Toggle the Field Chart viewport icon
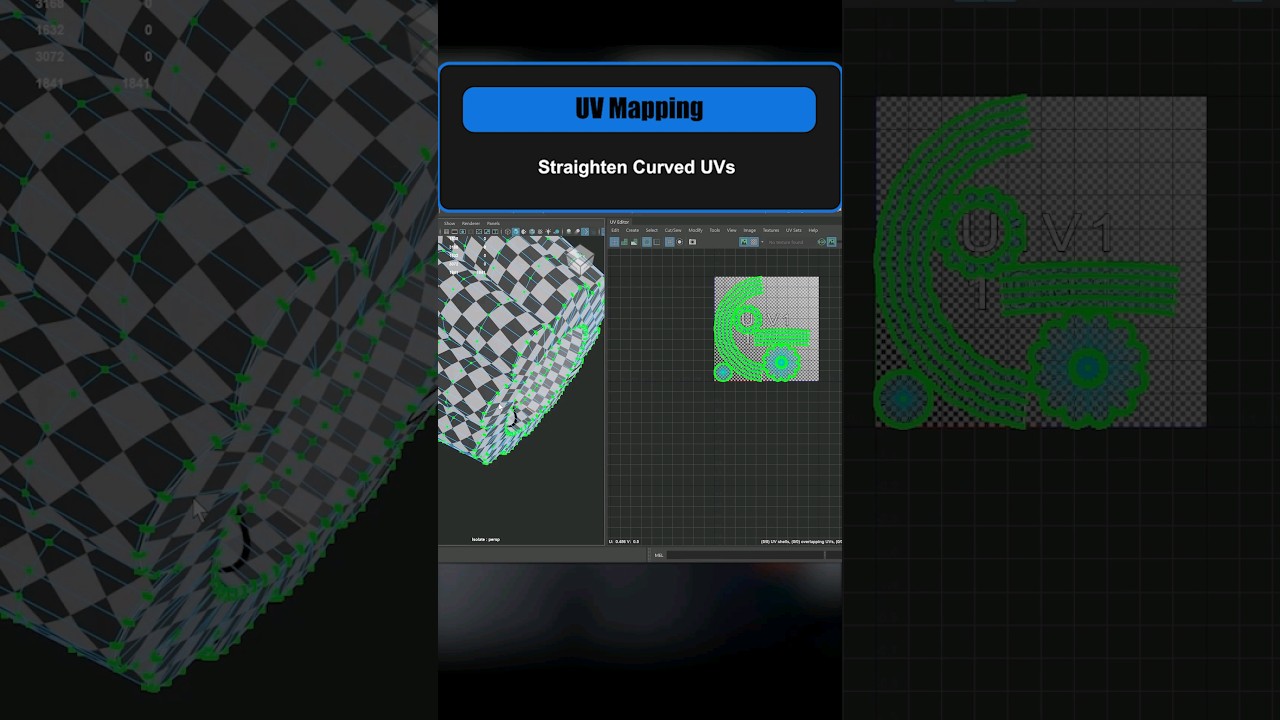This screenshot has height=720, width=1280. click(479, 232)
